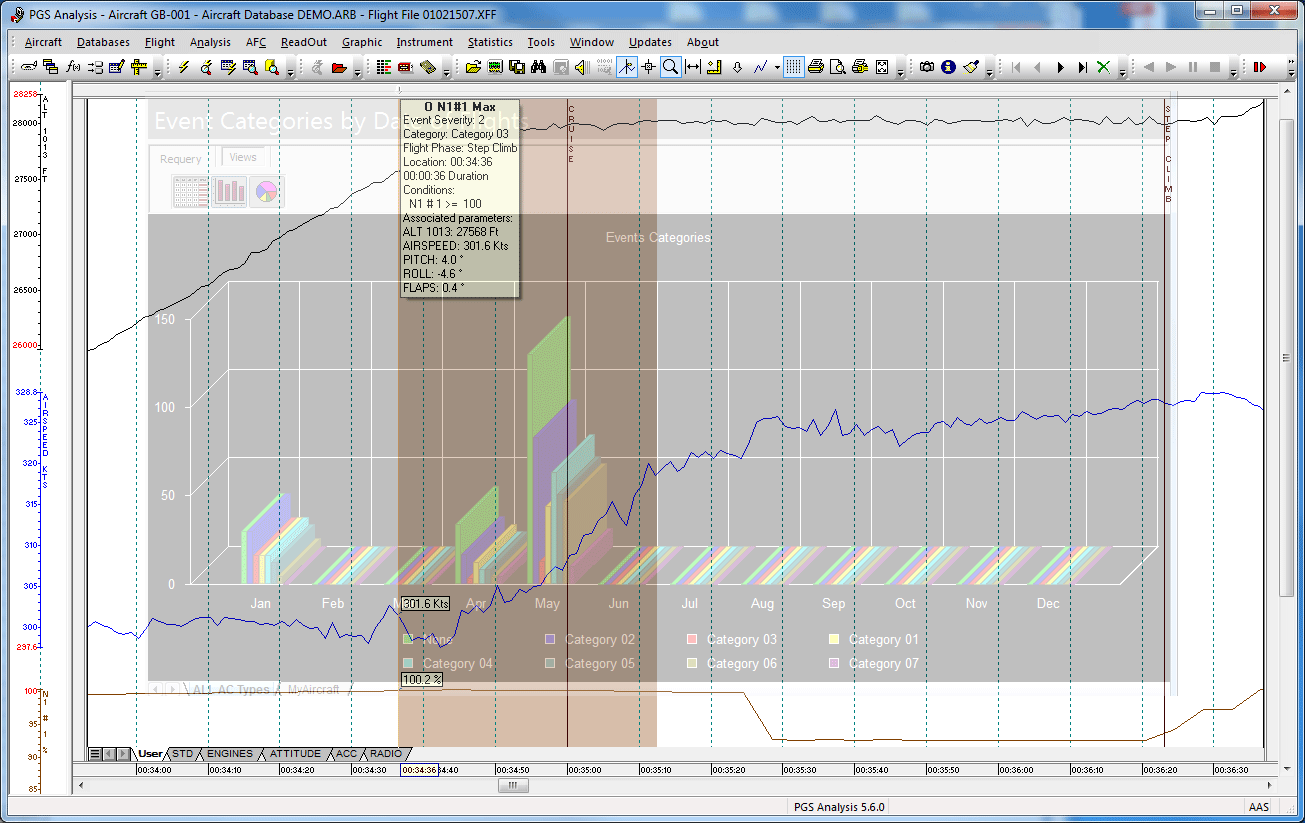Switch to the ATTITUDE tab
Viewport: 1305px width, 823px height.
[x=295, y=753]
